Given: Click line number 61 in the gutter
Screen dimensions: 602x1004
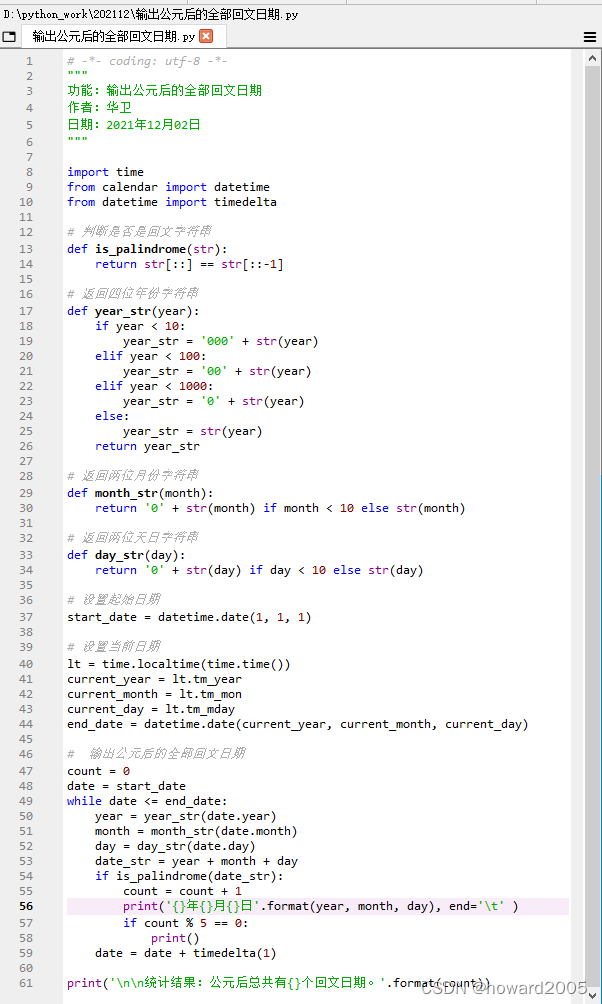Looking at the screenshot, I should pyautogui.click(x=26, y=983).
